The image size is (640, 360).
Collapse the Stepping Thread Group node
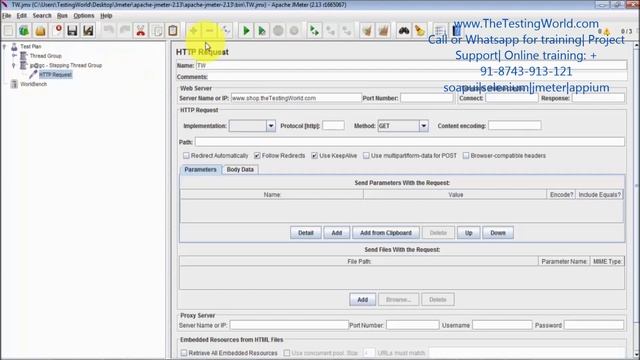tap(14, 65)
